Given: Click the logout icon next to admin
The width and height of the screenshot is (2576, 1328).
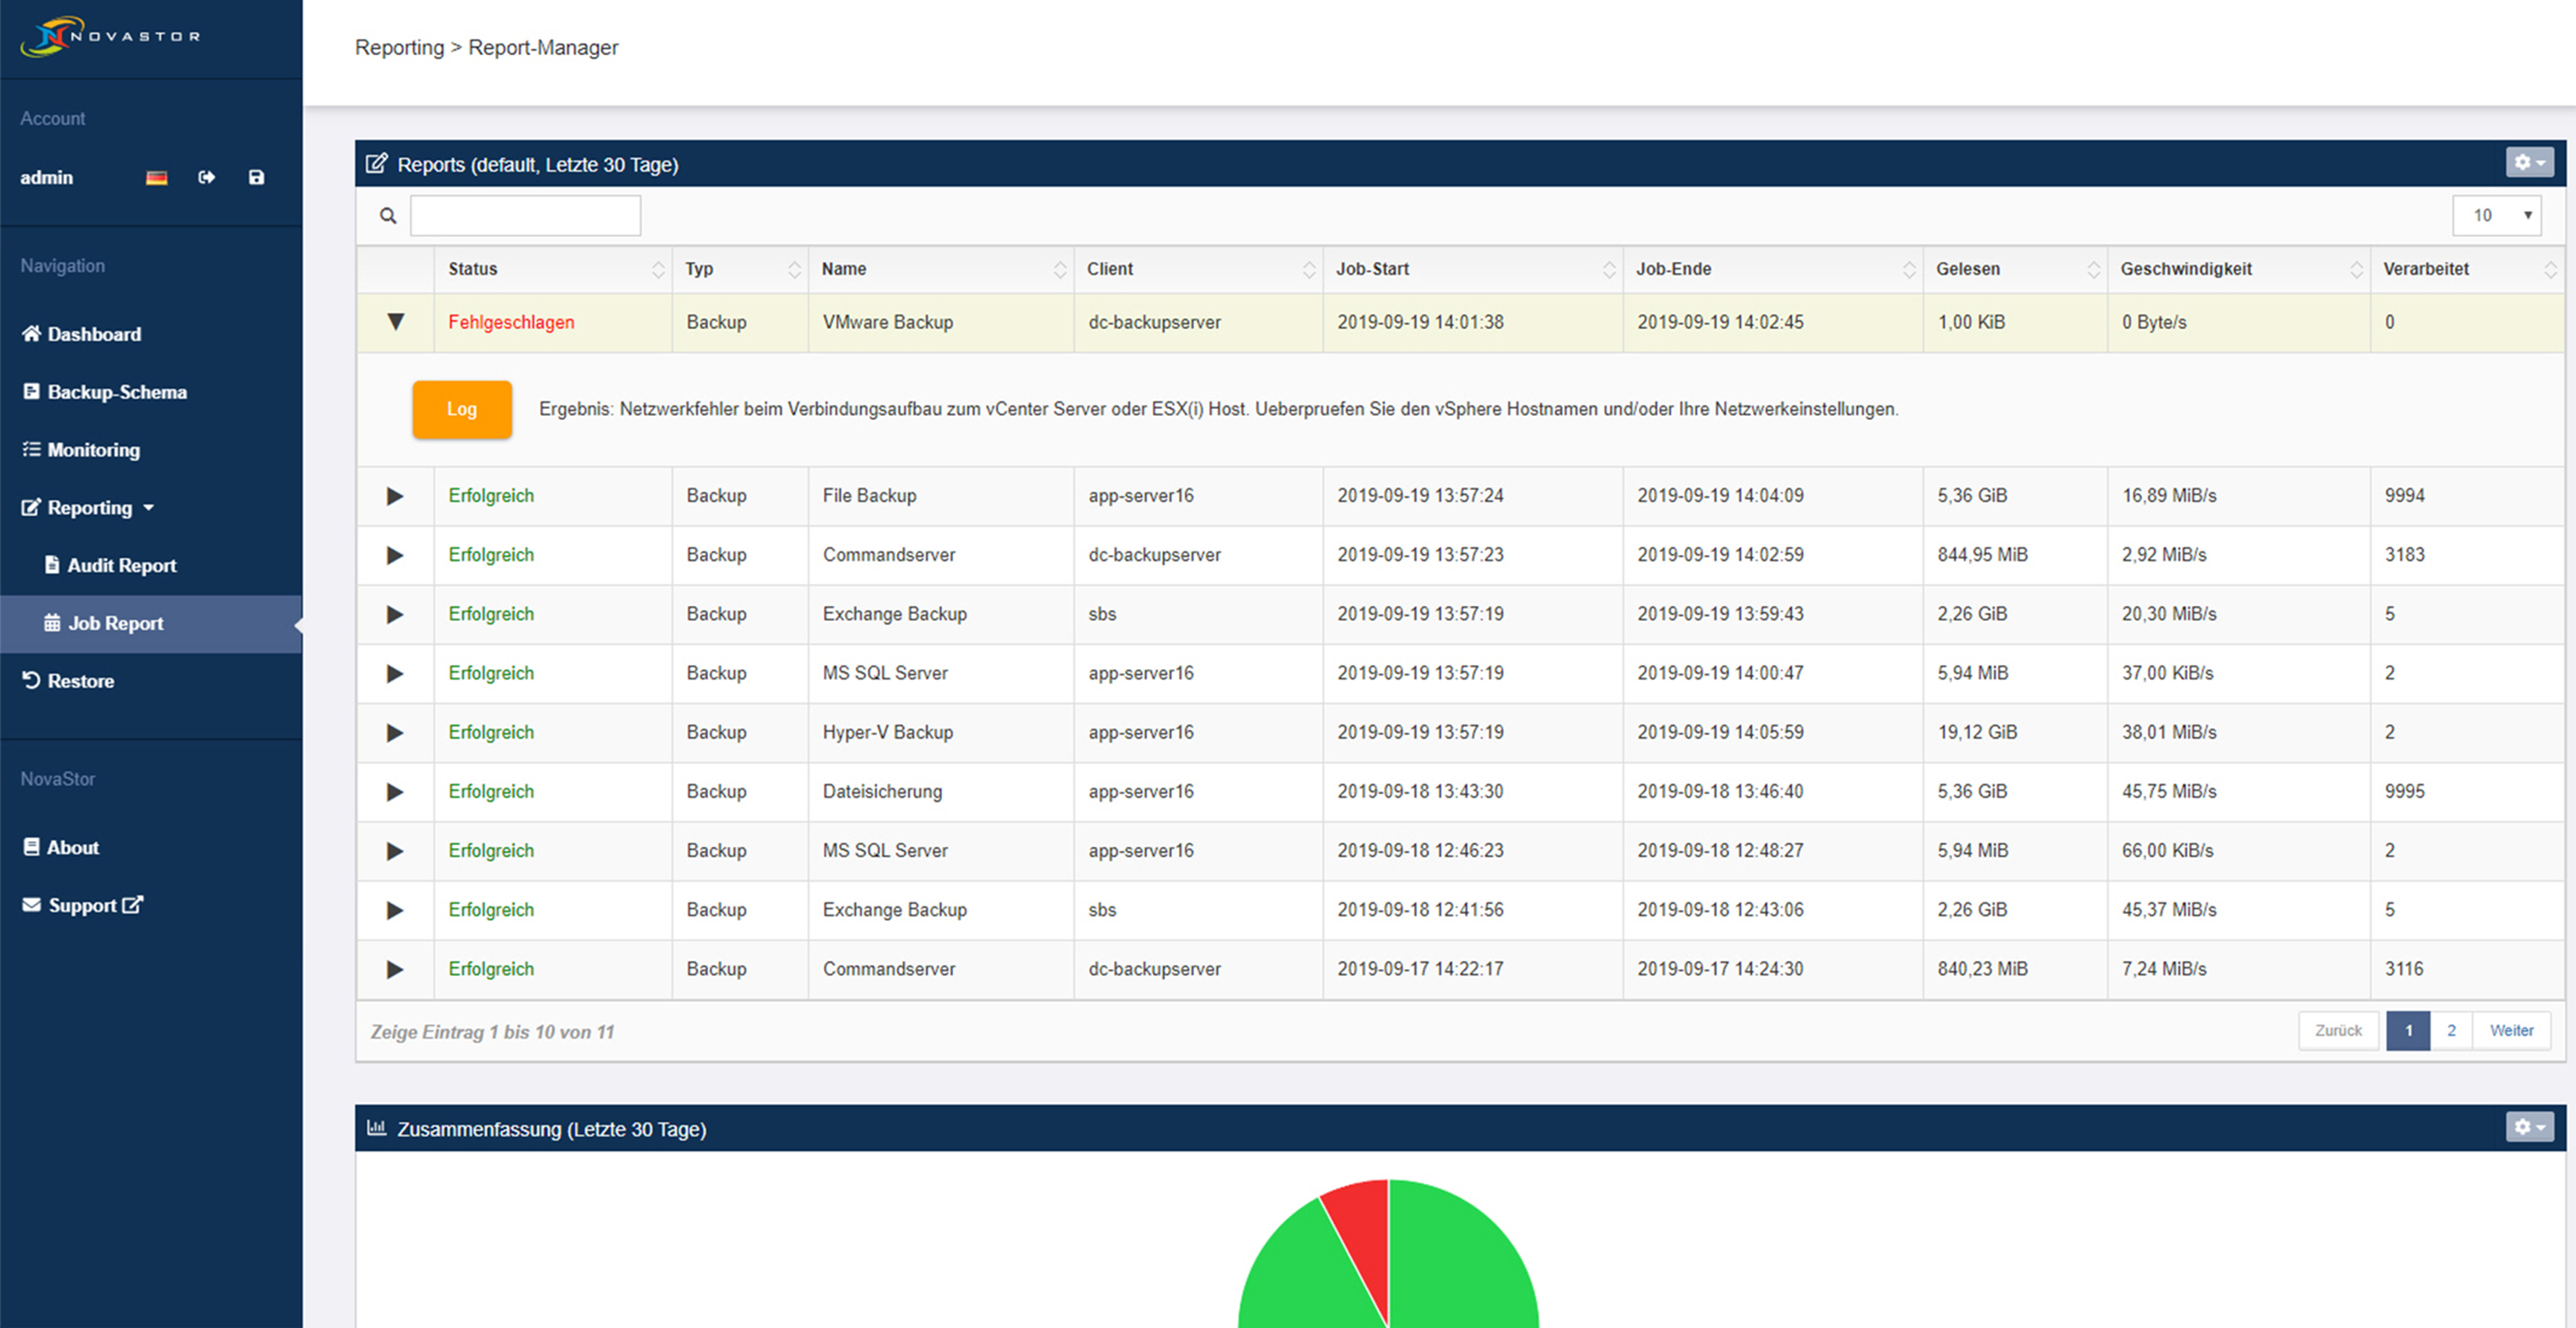Looking at the screenshot, I should (x=207, y=177).
